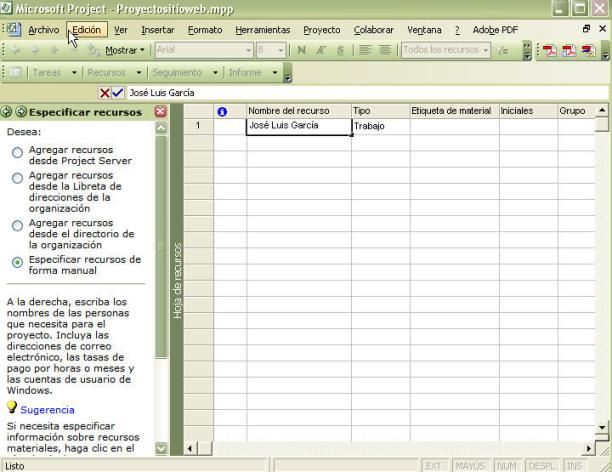This screenshot has width=612, height=472.
Task: Open the Herramientas menu
Action: (263, 30)
